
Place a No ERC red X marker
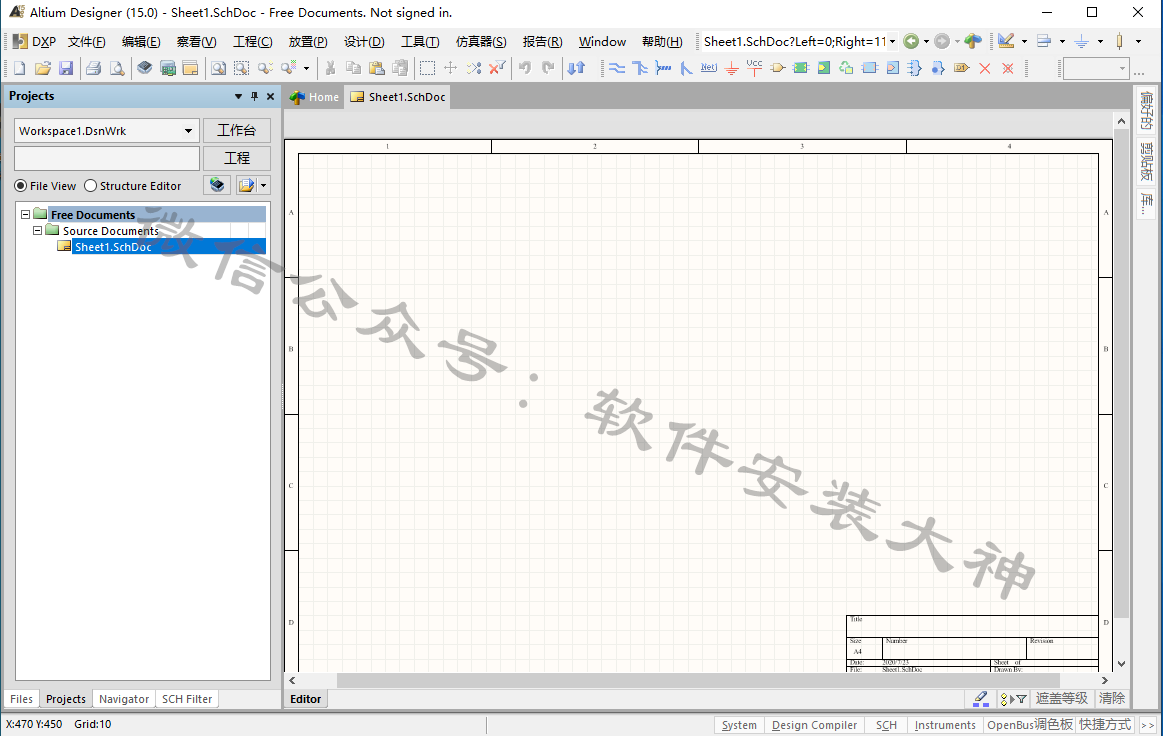point(985,68)
